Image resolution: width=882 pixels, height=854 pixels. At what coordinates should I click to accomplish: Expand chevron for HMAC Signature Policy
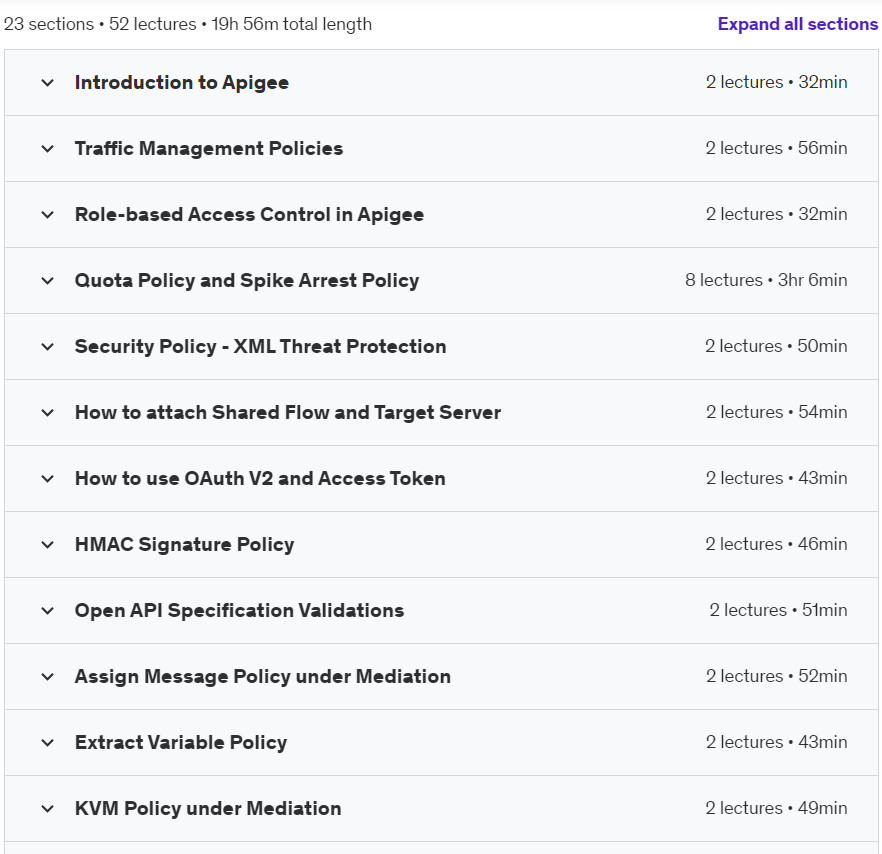48,545
